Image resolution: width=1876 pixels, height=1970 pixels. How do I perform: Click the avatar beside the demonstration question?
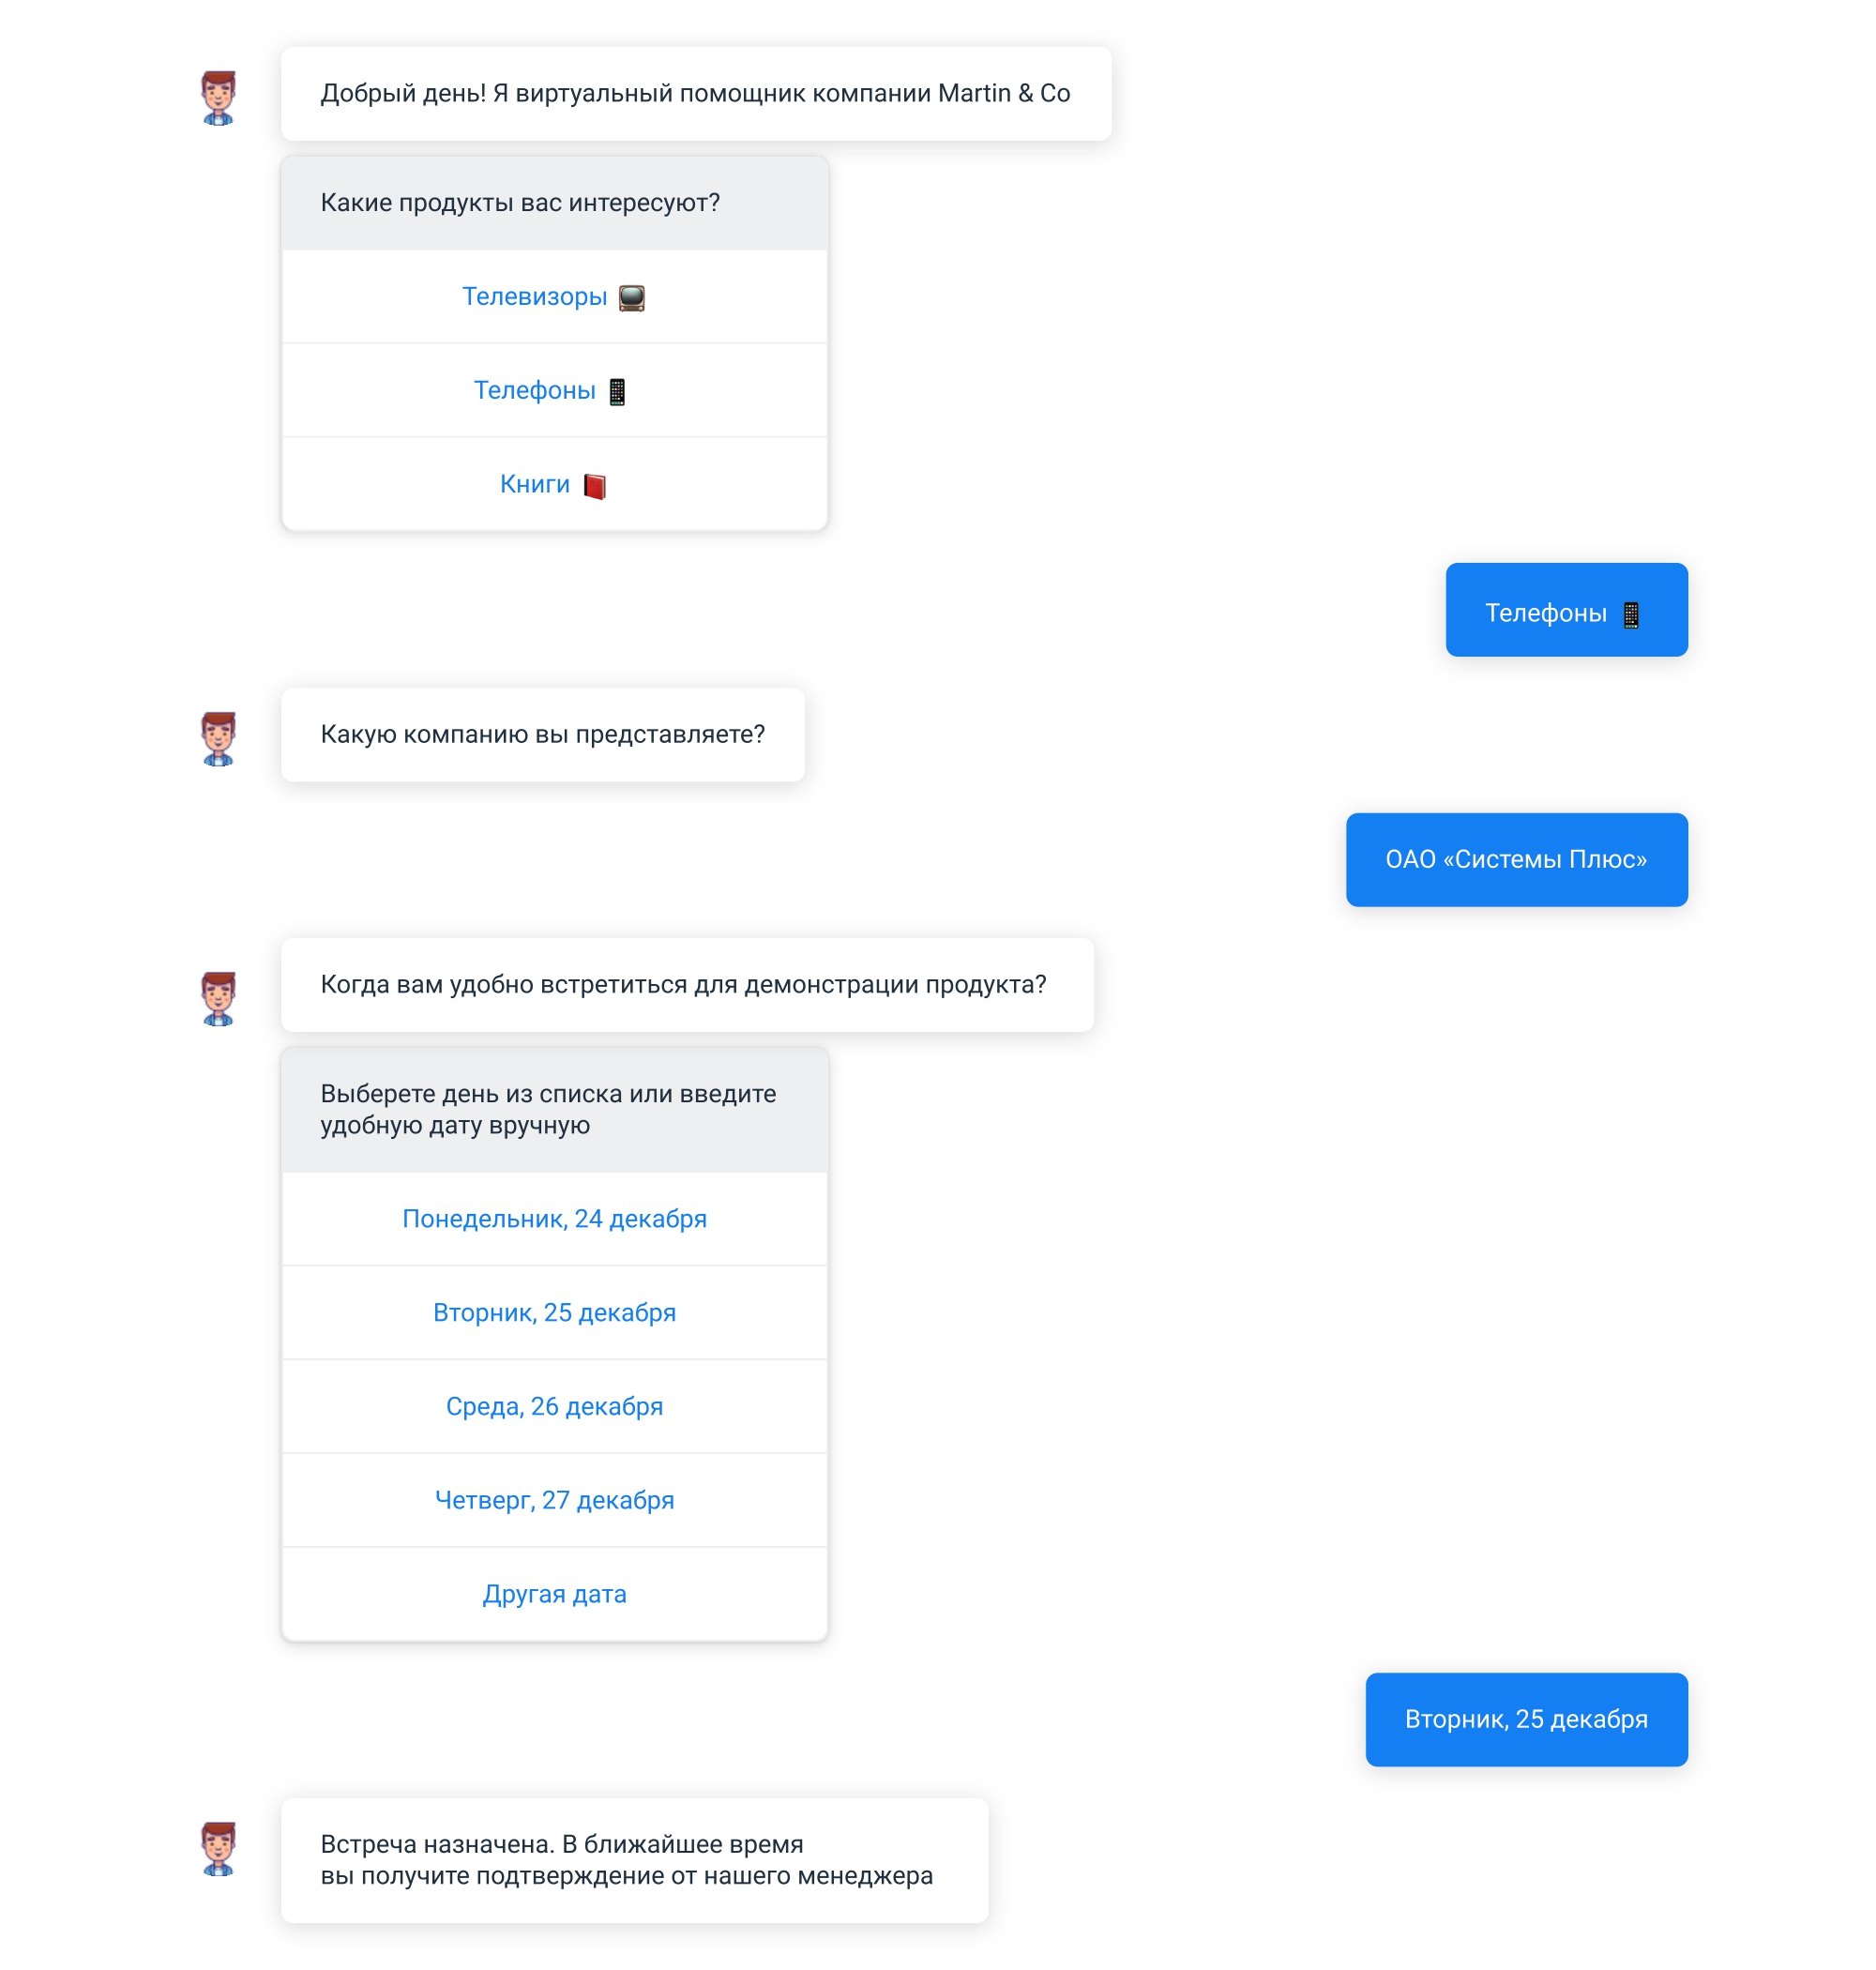[218, 999]
